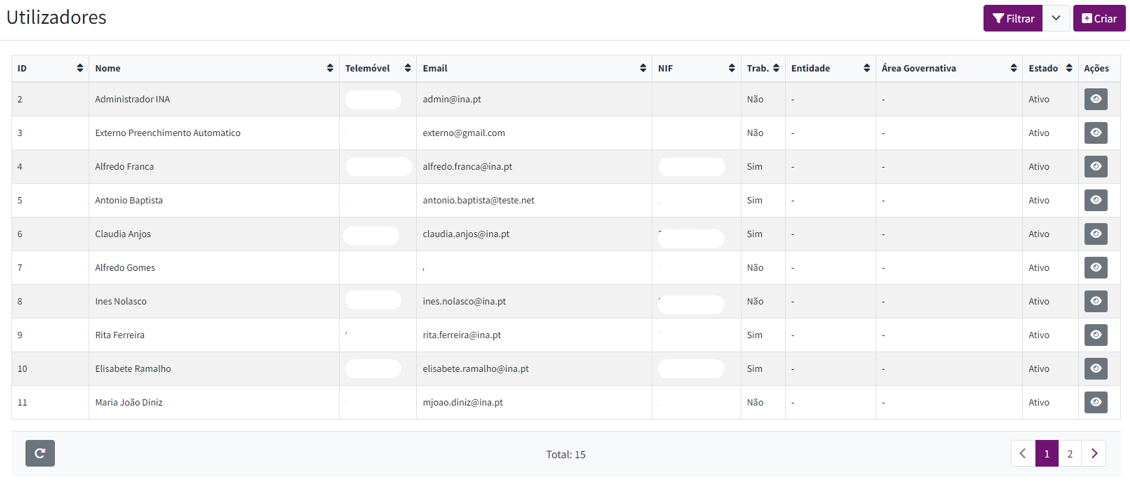View details of Administrador INA user

pyautogui.click(x=1095, y=100)
